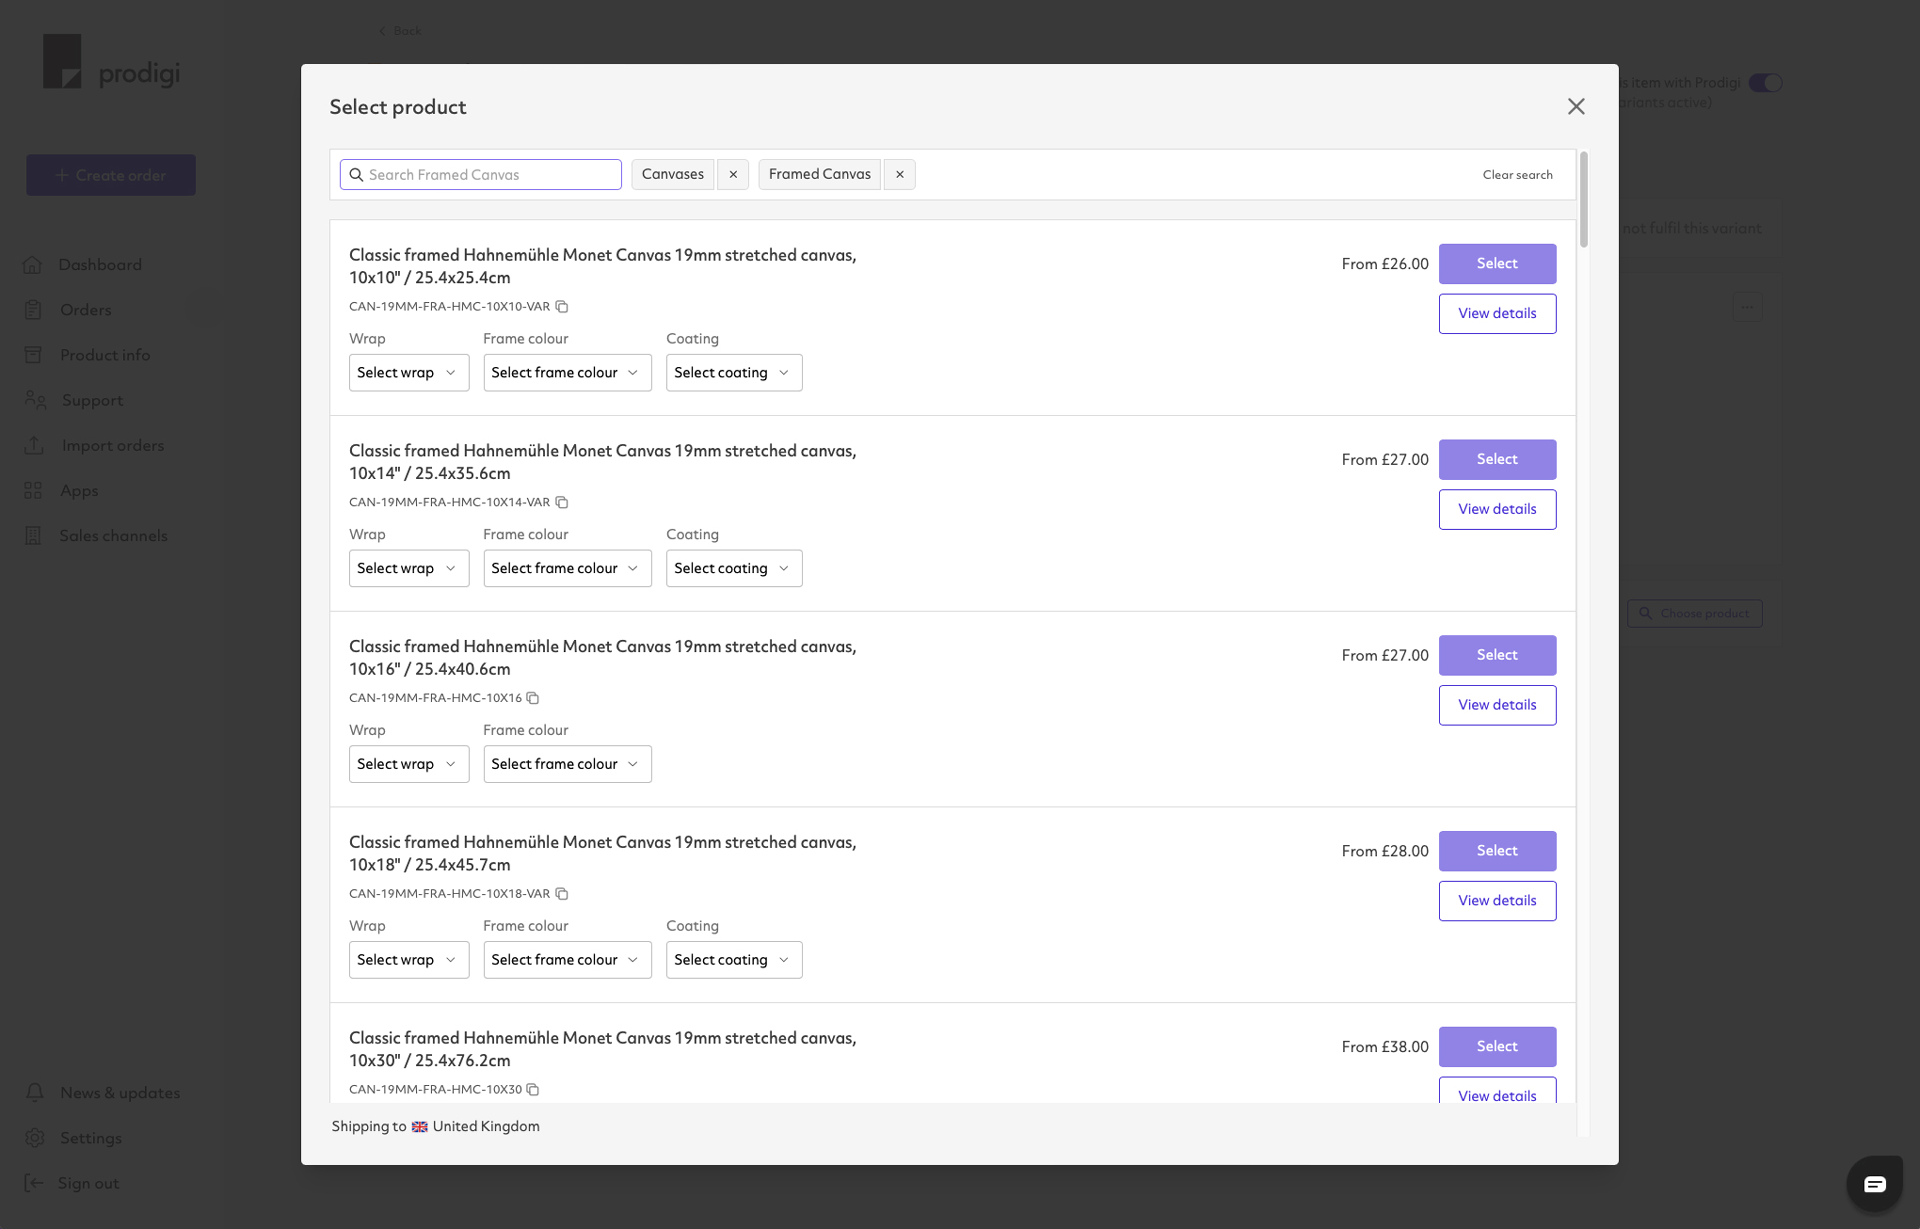This screenshot has width=1920, height=1229.
Task: Remove the Canvases filter tag
Action: [733, 174]
